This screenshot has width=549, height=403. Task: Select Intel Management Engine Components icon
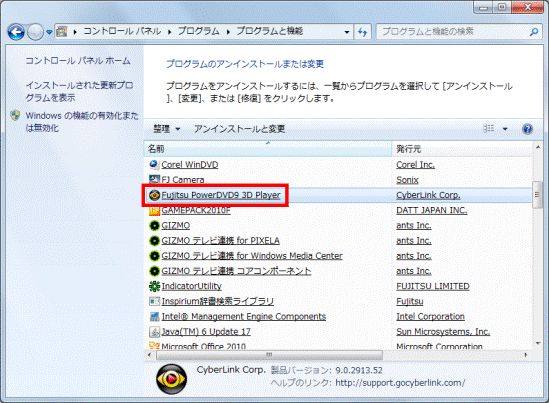click(x=154, y=317)
